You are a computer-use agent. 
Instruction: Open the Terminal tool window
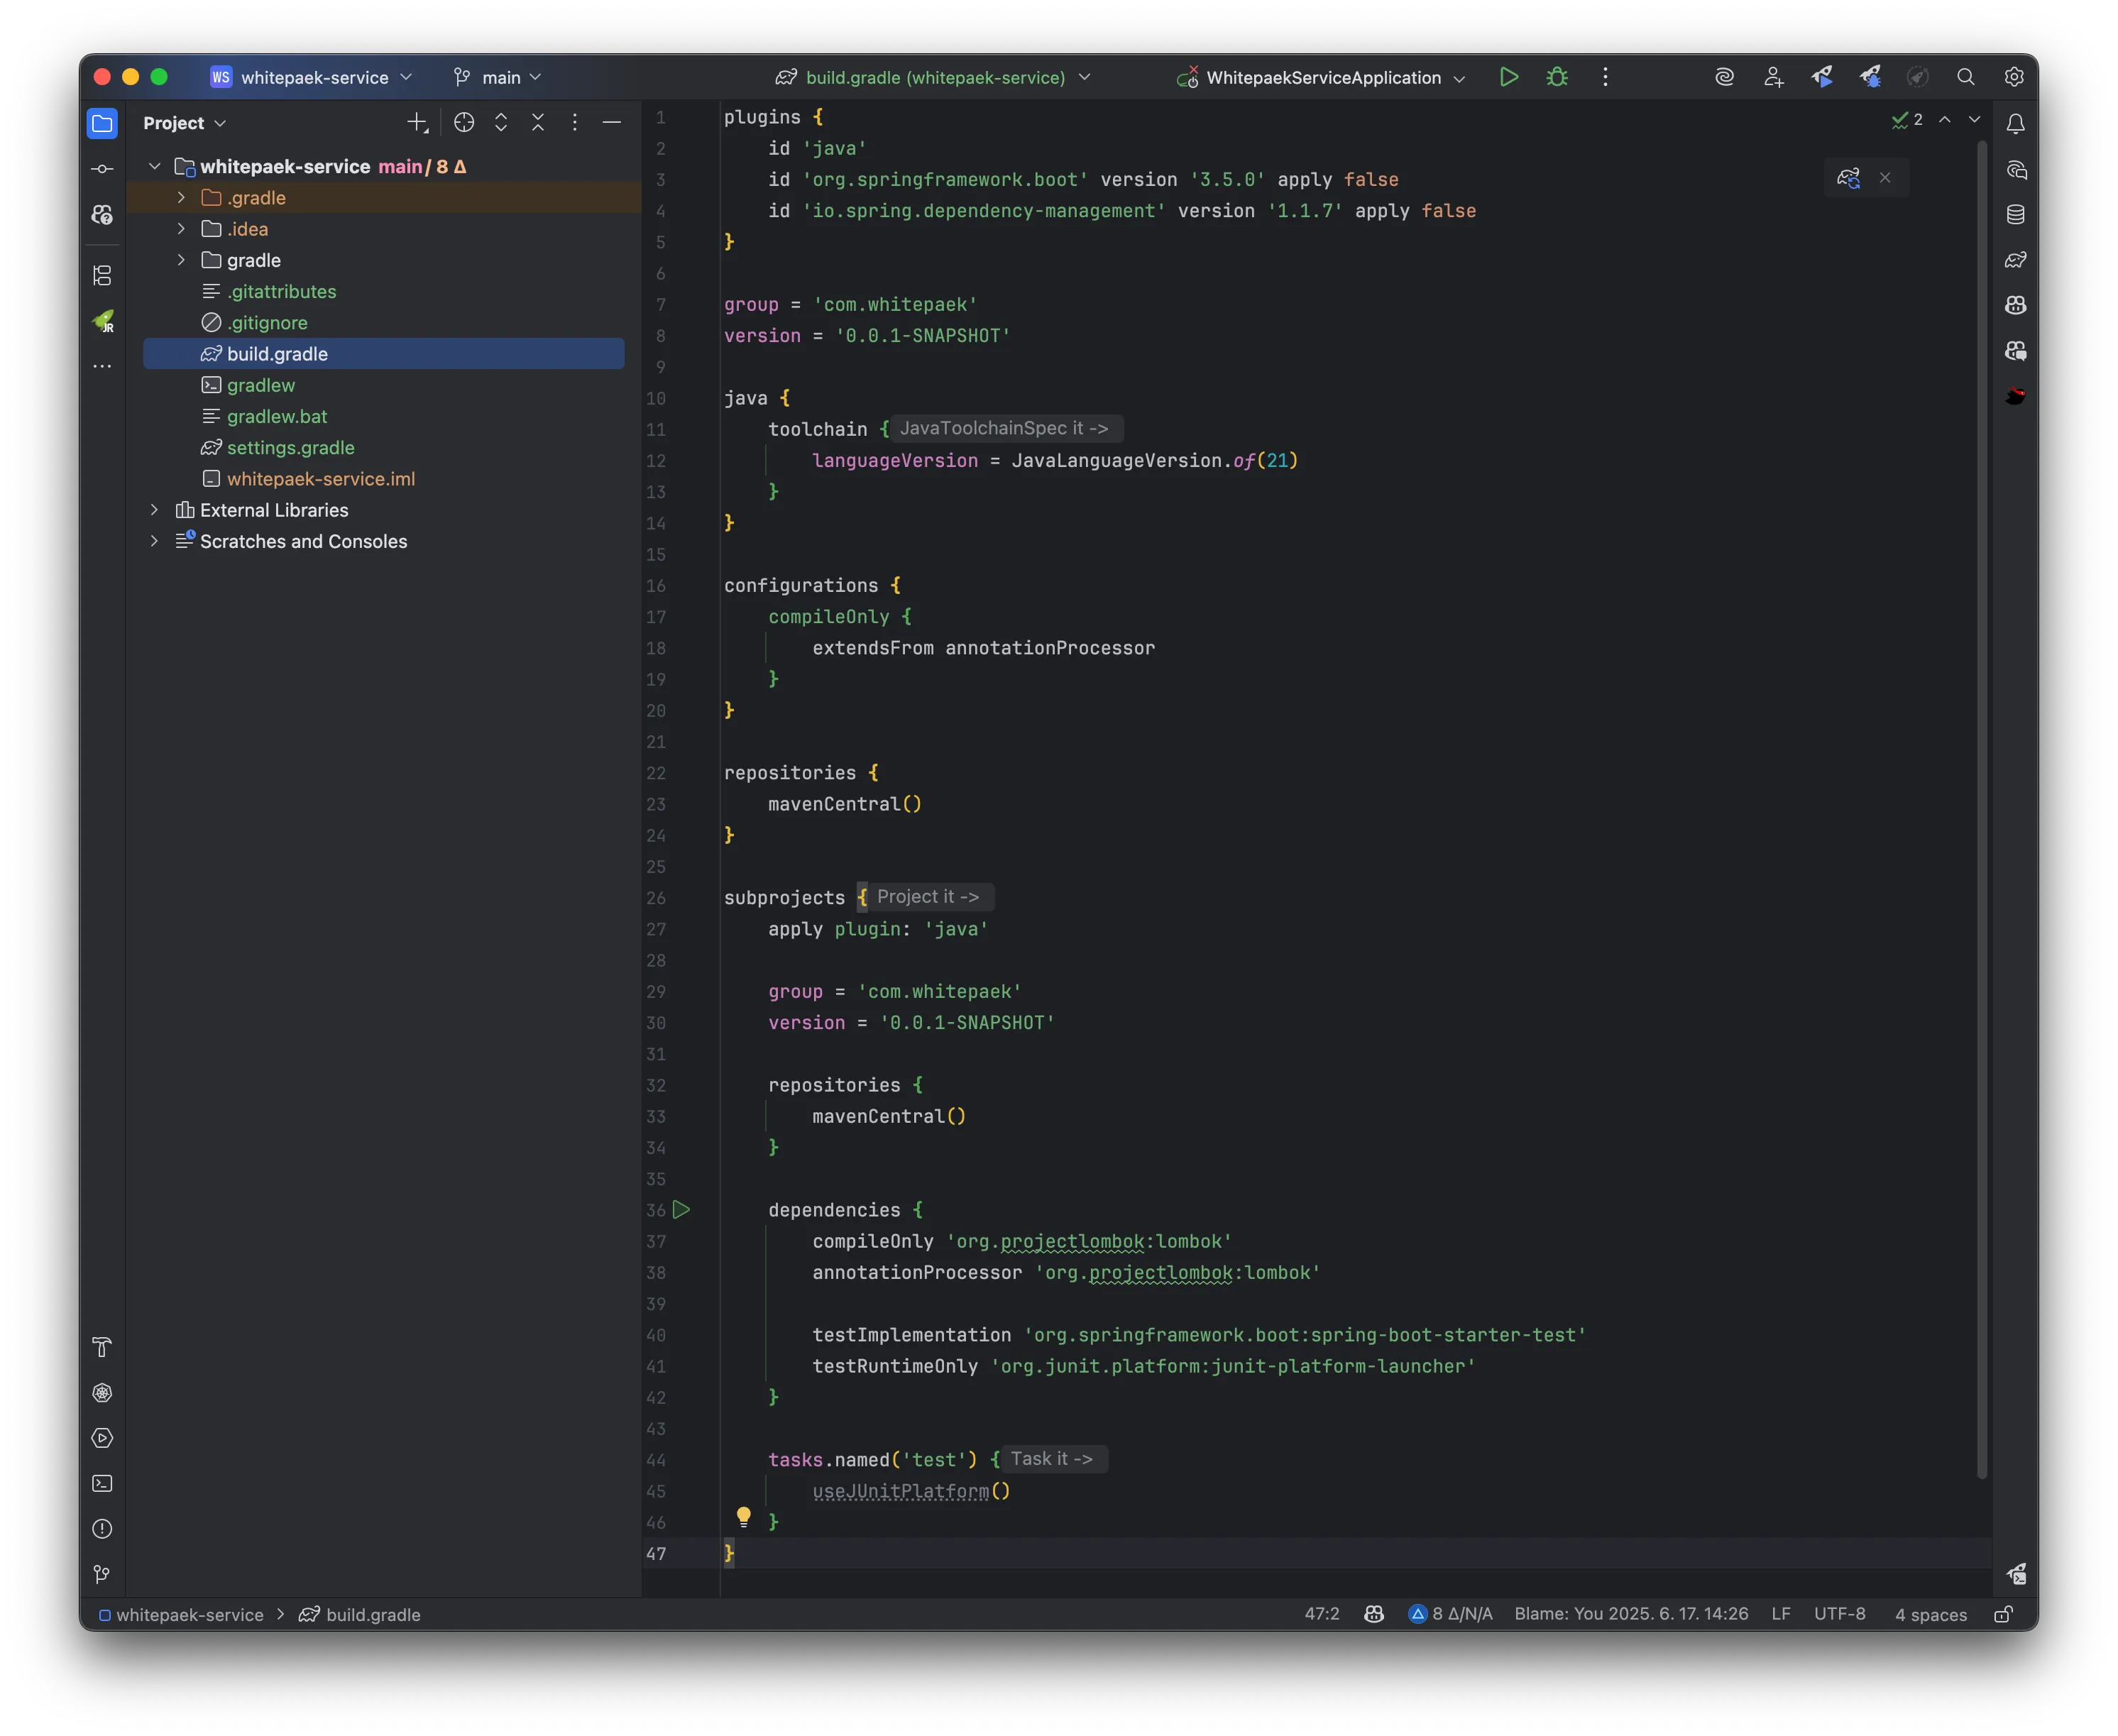tap(102, 1483)
